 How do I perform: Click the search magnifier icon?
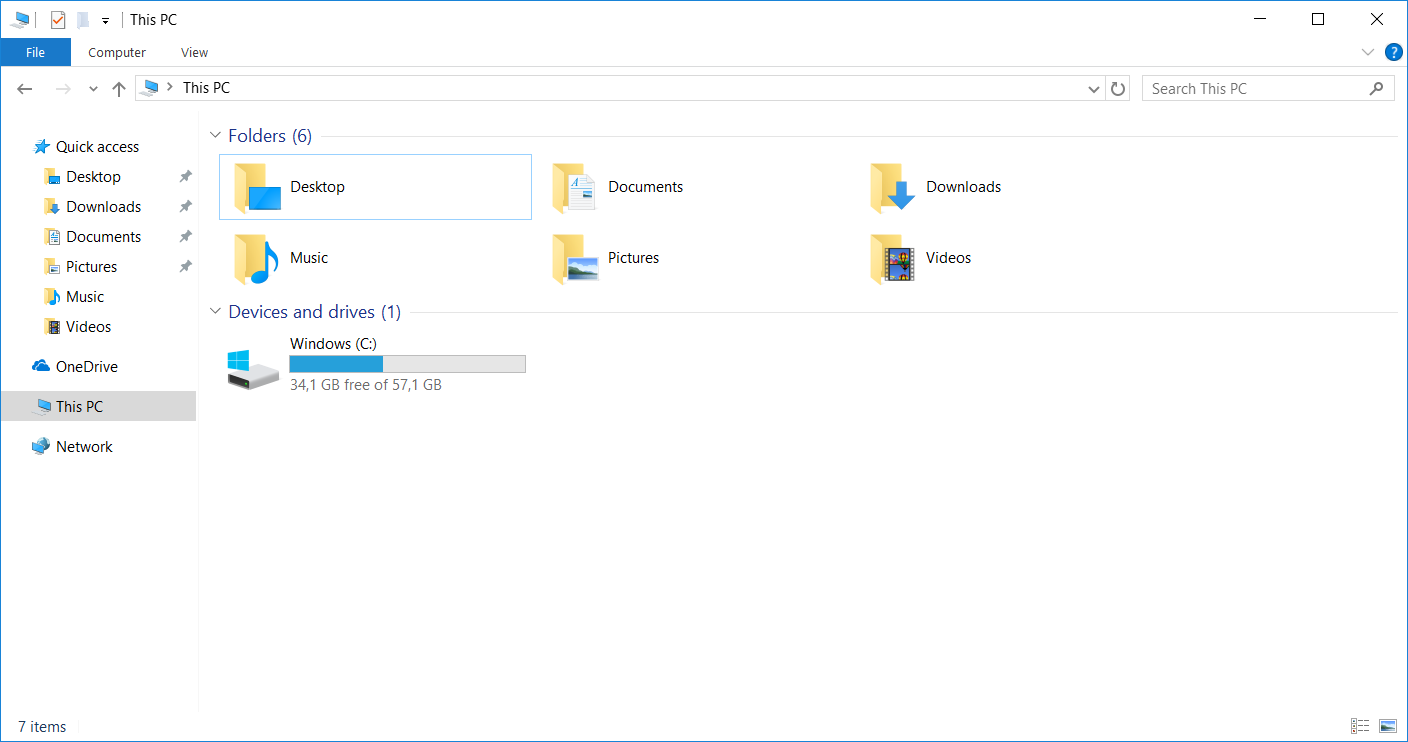pyautogui.click(x=1376, y=88)
